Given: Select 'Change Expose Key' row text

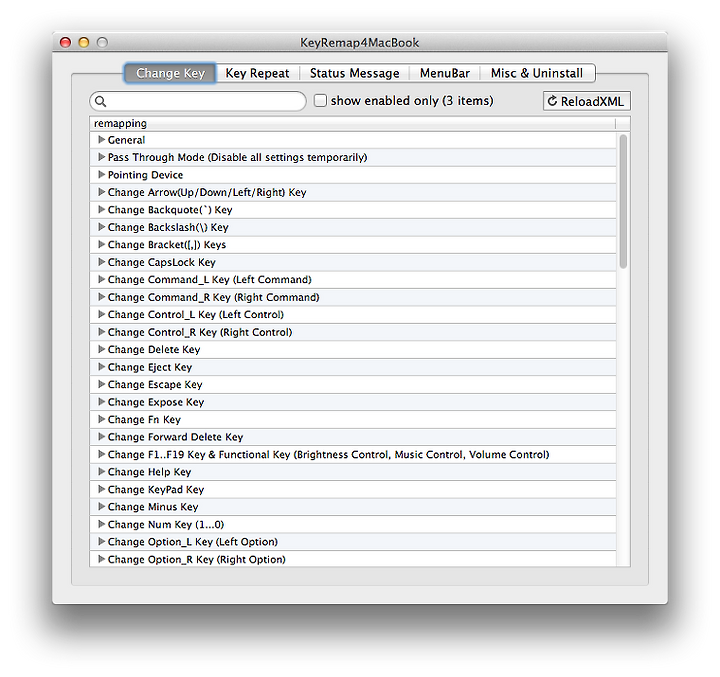Looking at the screenshot, I should tap(156, 402).
